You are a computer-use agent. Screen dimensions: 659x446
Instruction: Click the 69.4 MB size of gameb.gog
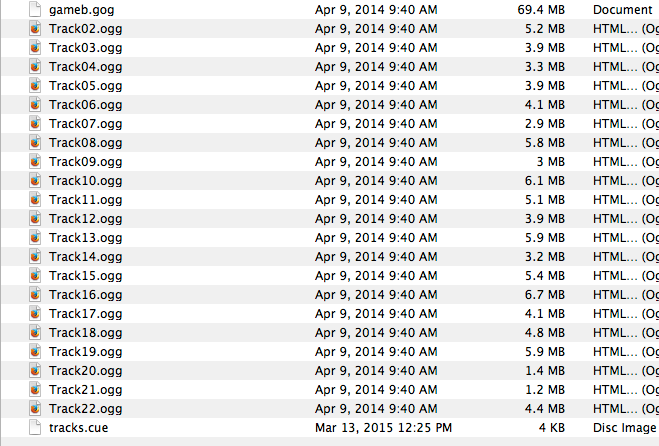pos(541,9)
